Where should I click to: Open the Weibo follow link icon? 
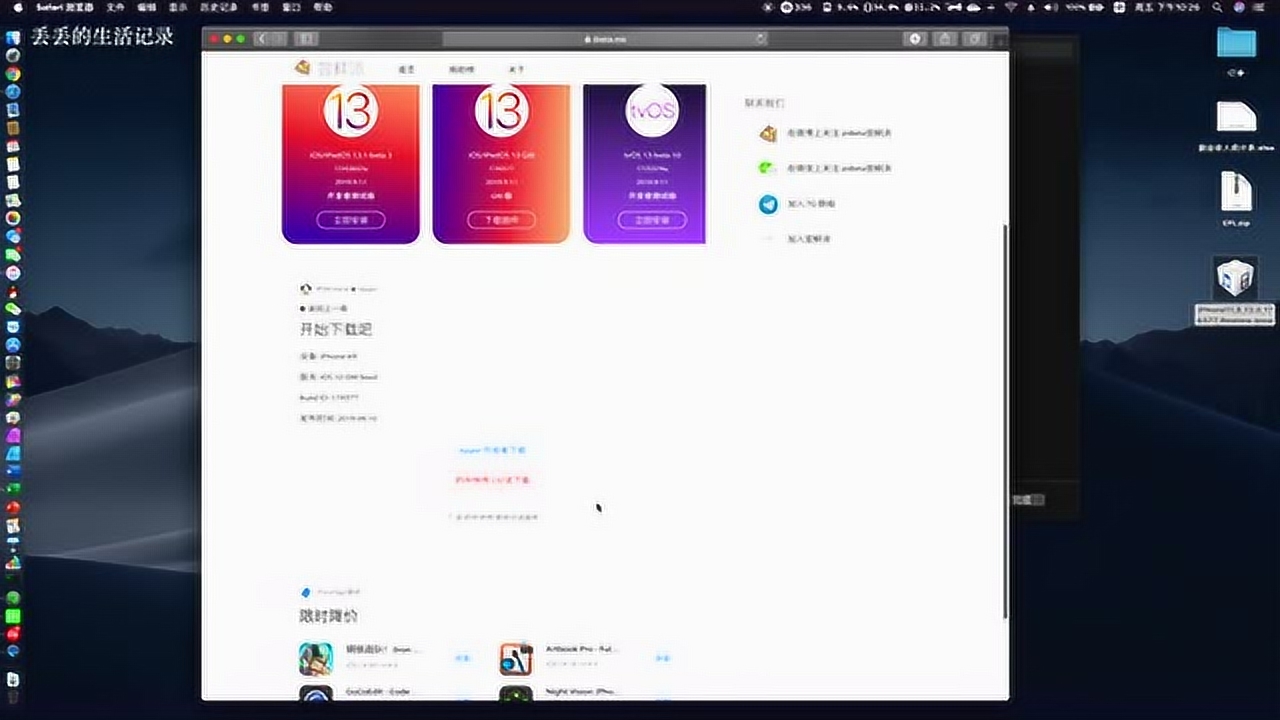768,133
